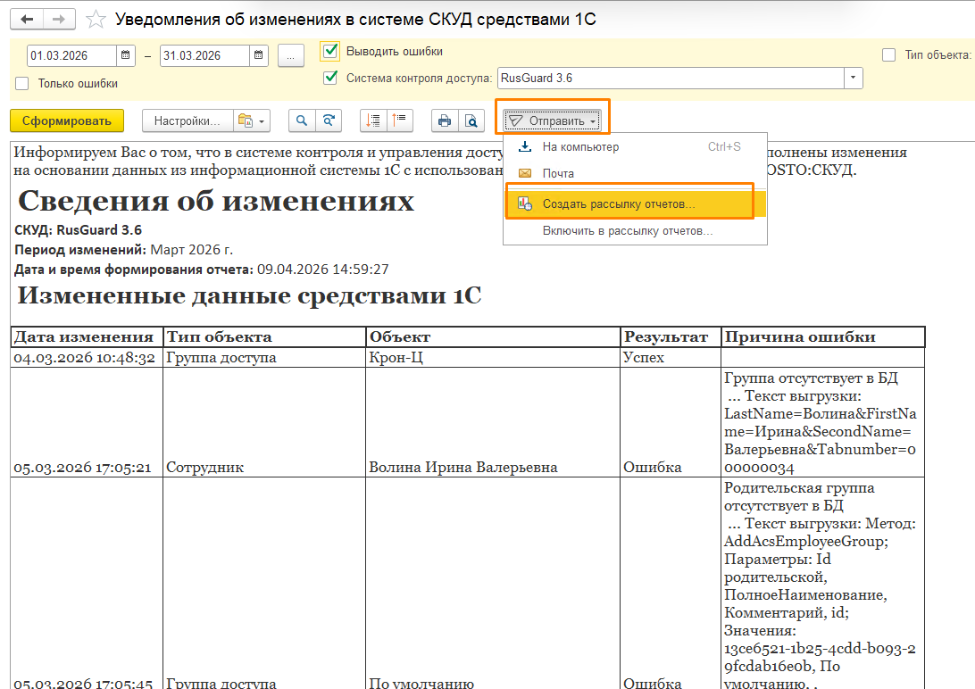The width and height of the screenshot is (975, 689).
Task: Add report to favorites with star icon
Action: click(x=96, y=20)
